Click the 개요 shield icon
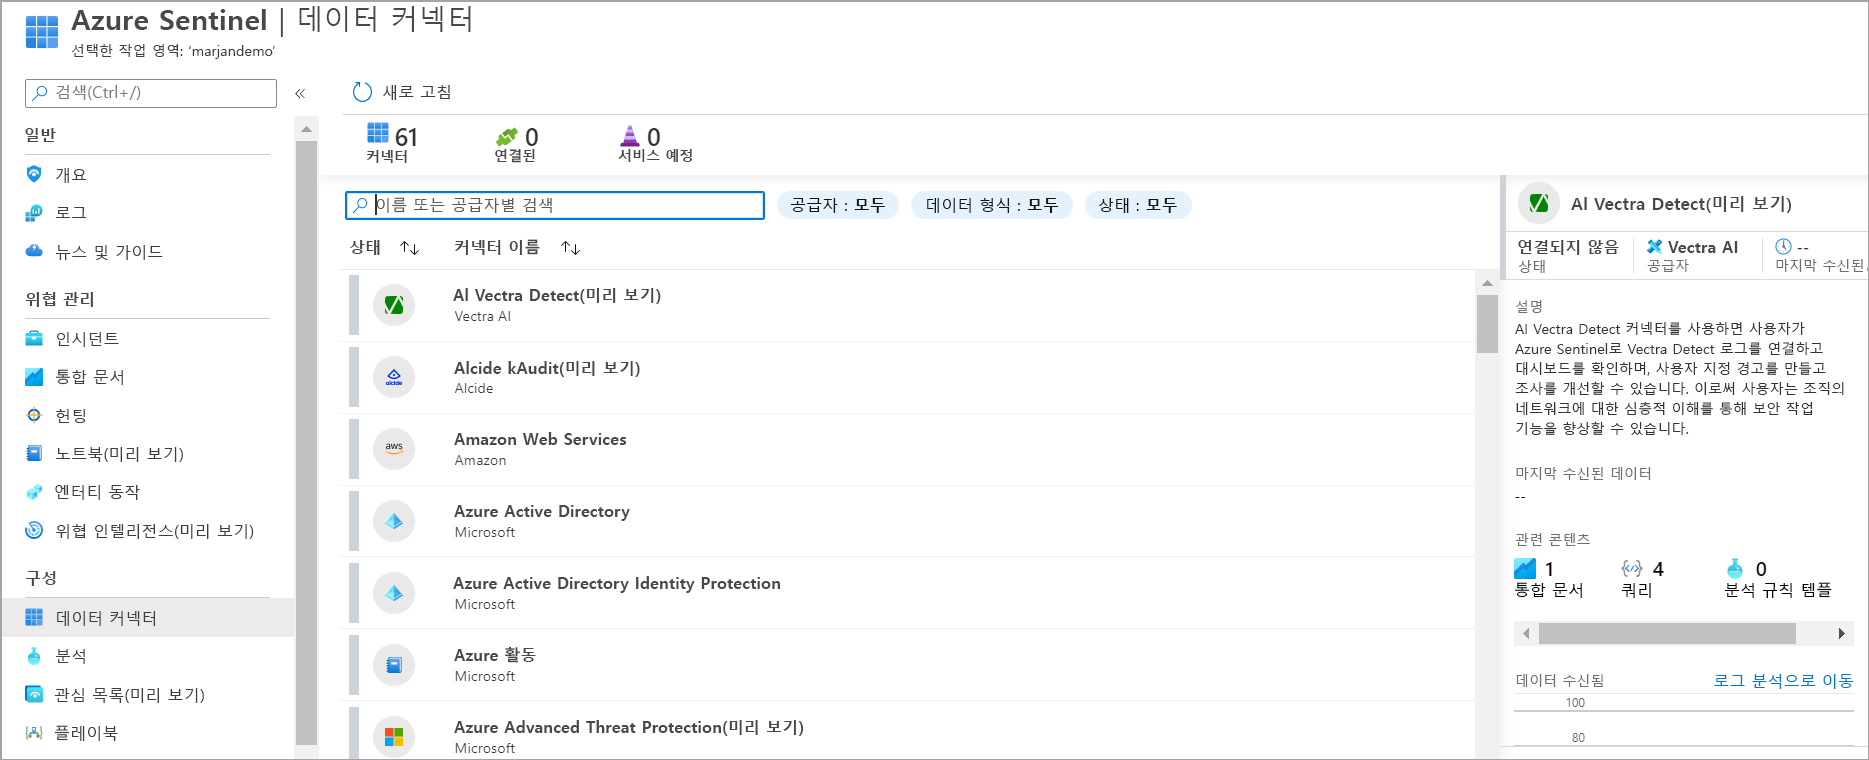 (34, 174)
